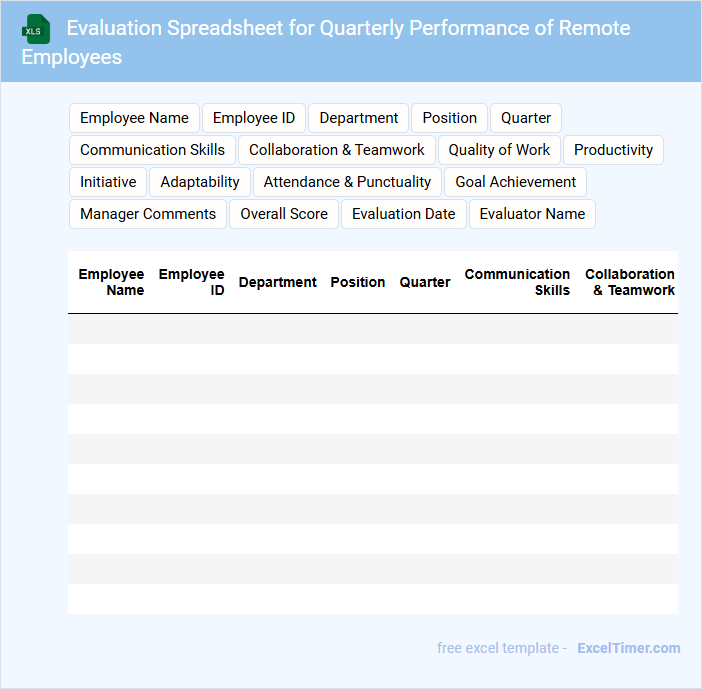The width and height of the screenshot is (702, 689).
Task: Select the Productivity tag
Action: tap(613, 150)
